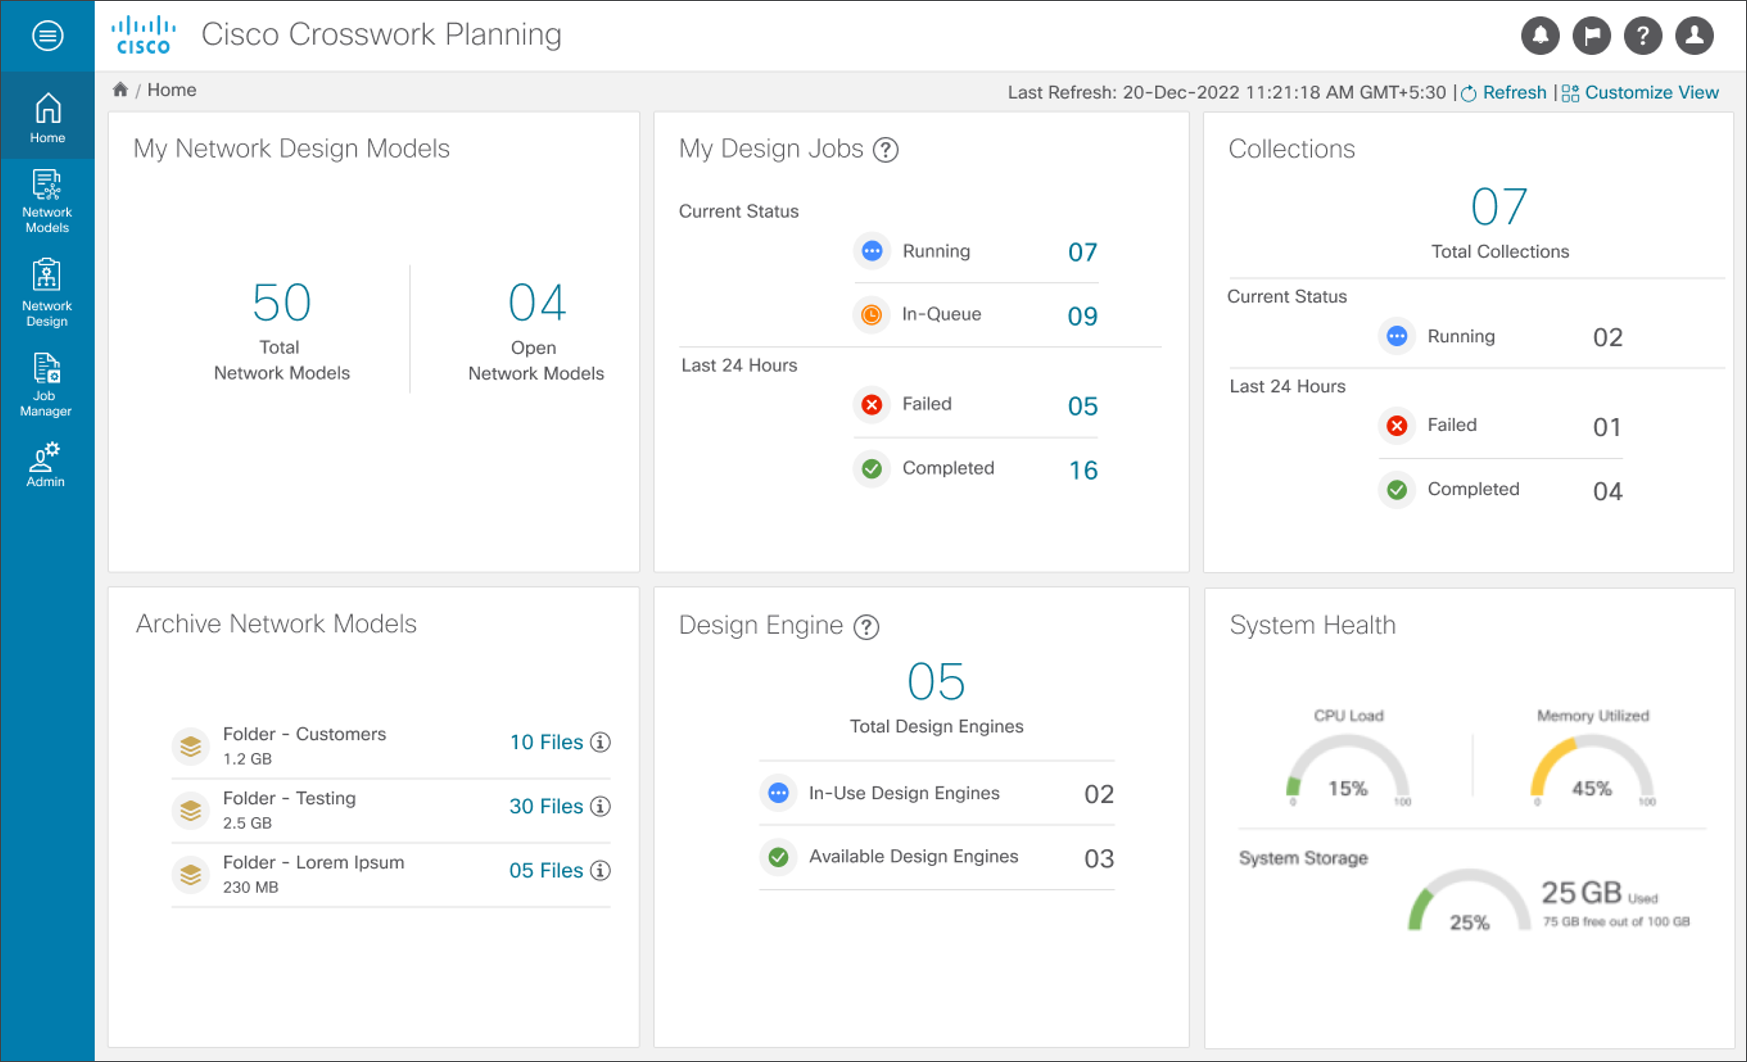Click the Running jobs count 07
The width and height of the screenshot is (1747, 1062).
[1082, 252]
